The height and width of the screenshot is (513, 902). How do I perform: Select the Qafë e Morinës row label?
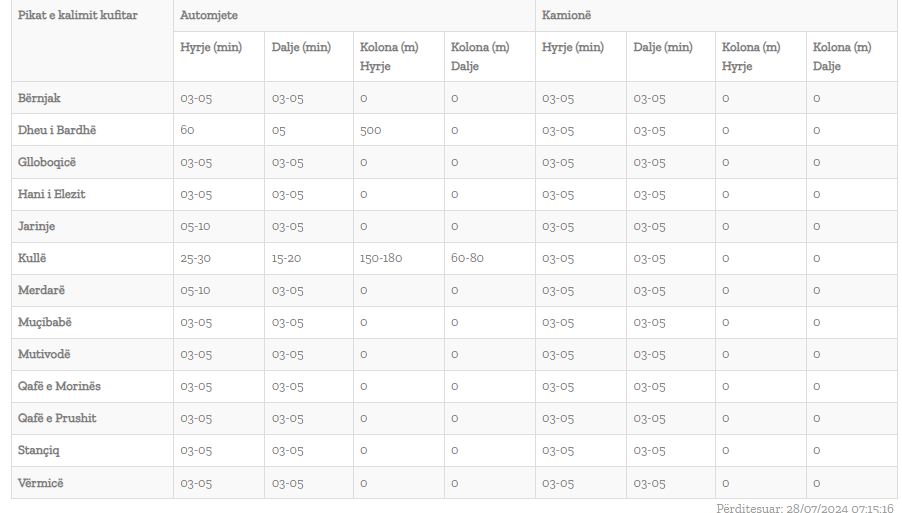click(x=59, y=386)
